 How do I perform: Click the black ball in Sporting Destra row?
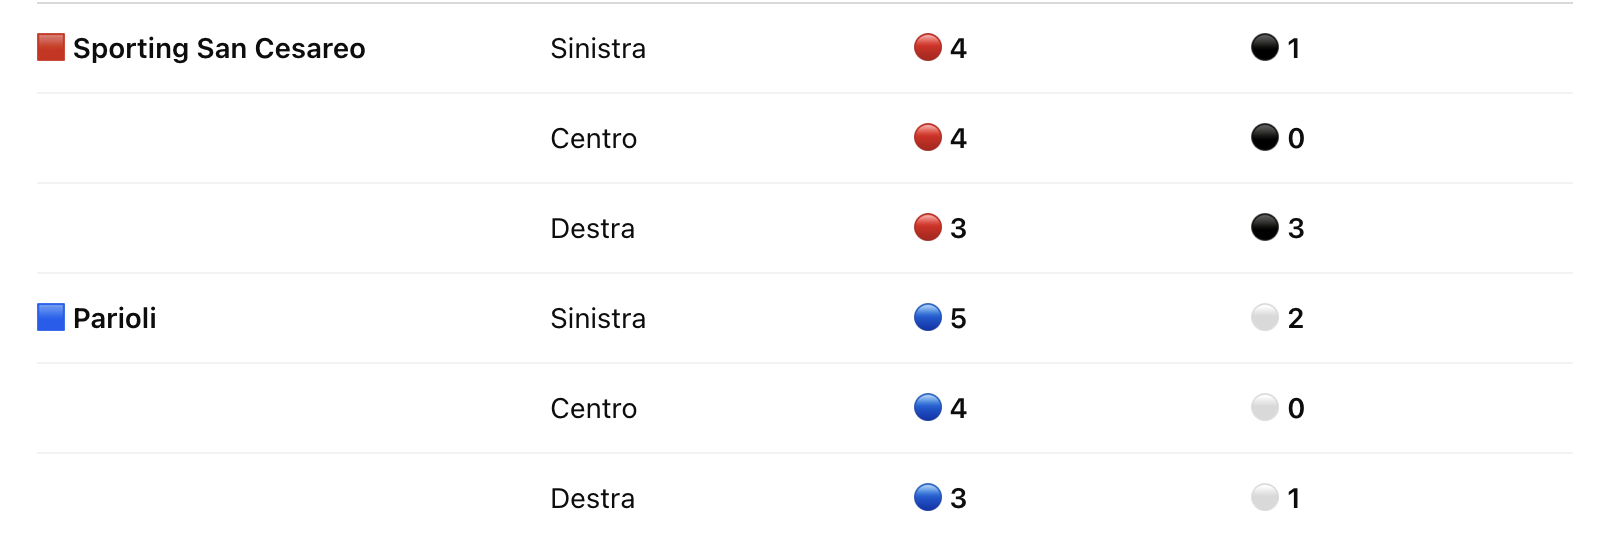click(x=1265, y=227)
